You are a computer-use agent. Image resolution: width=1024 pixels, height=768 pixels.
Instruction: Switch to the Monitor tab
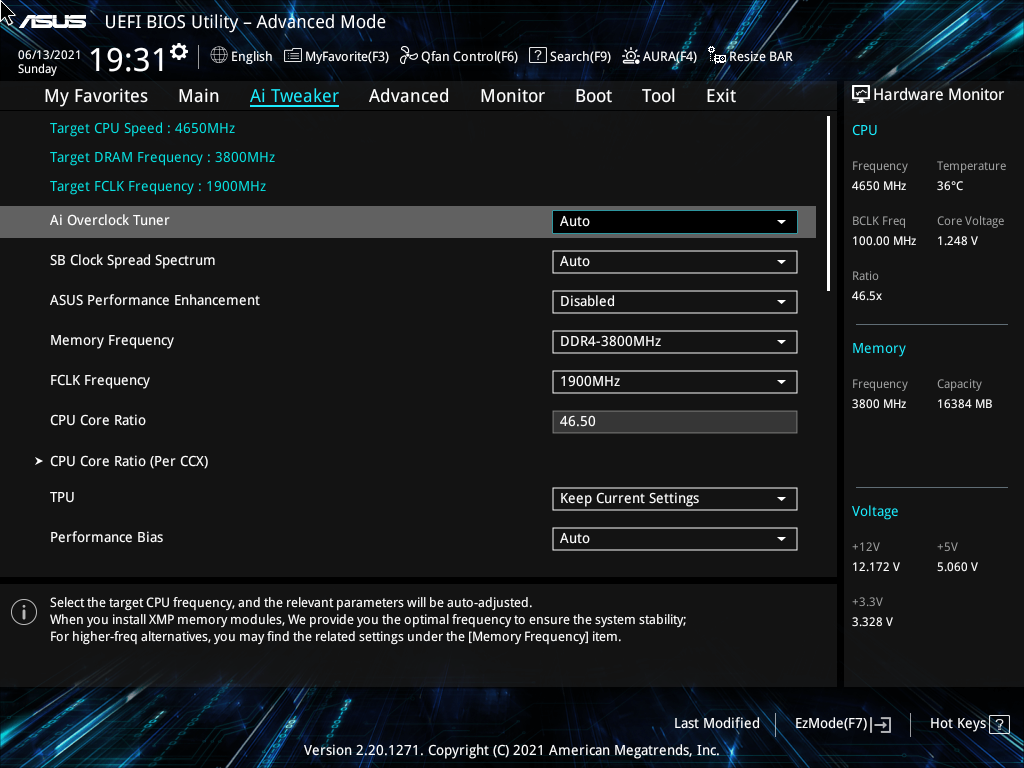pyautogui.click(x=513, y=96)
